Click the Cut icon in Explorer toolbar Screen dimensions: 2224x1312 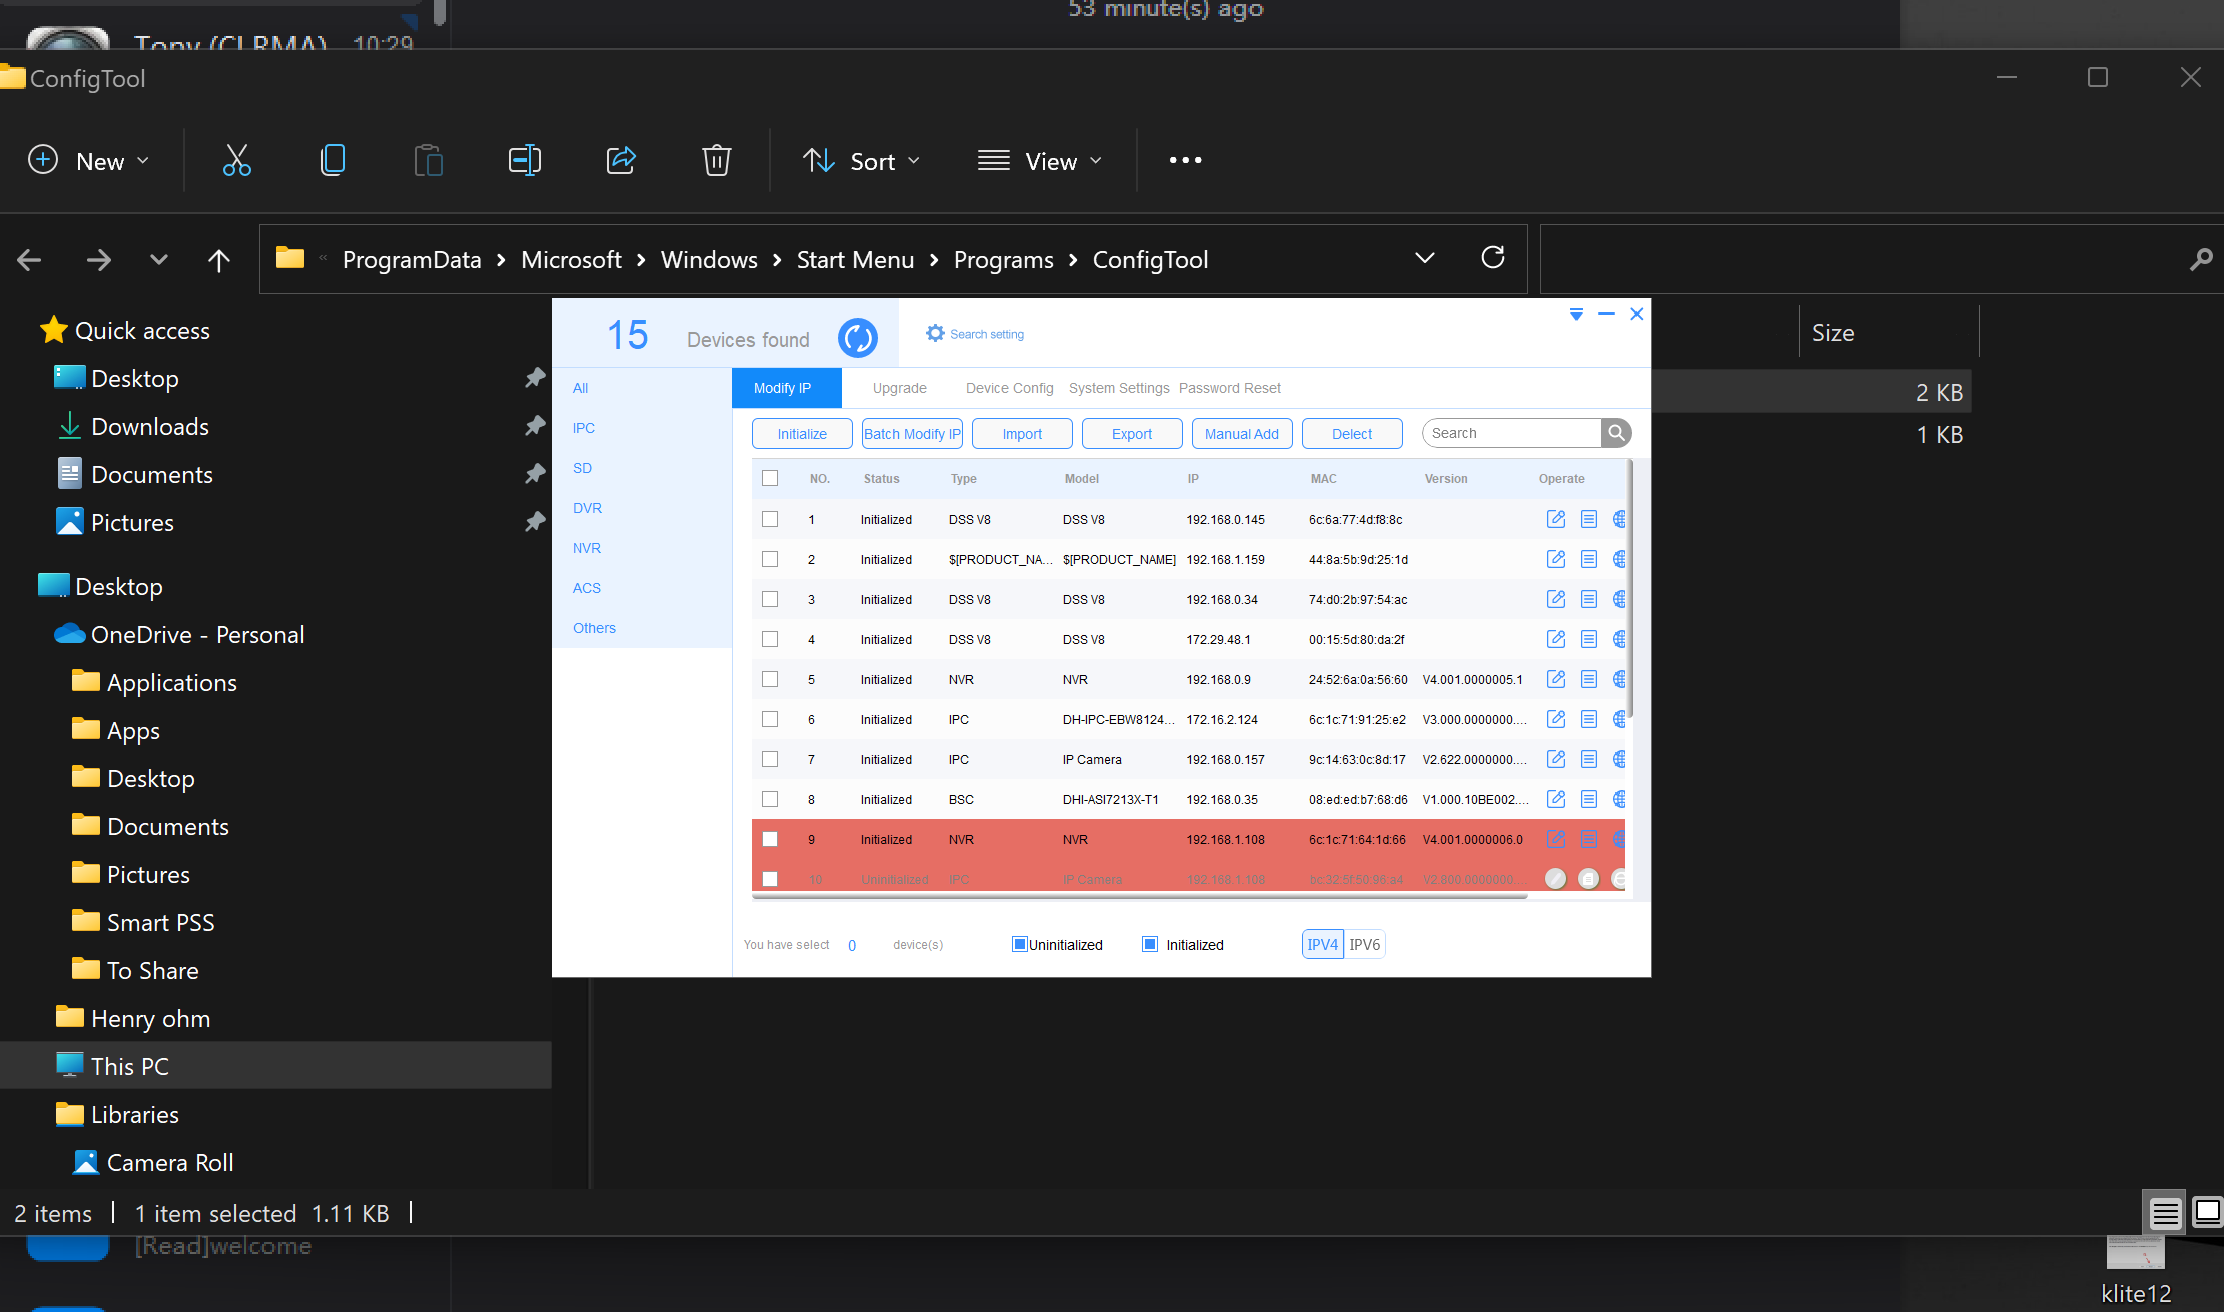click(237, 160)
